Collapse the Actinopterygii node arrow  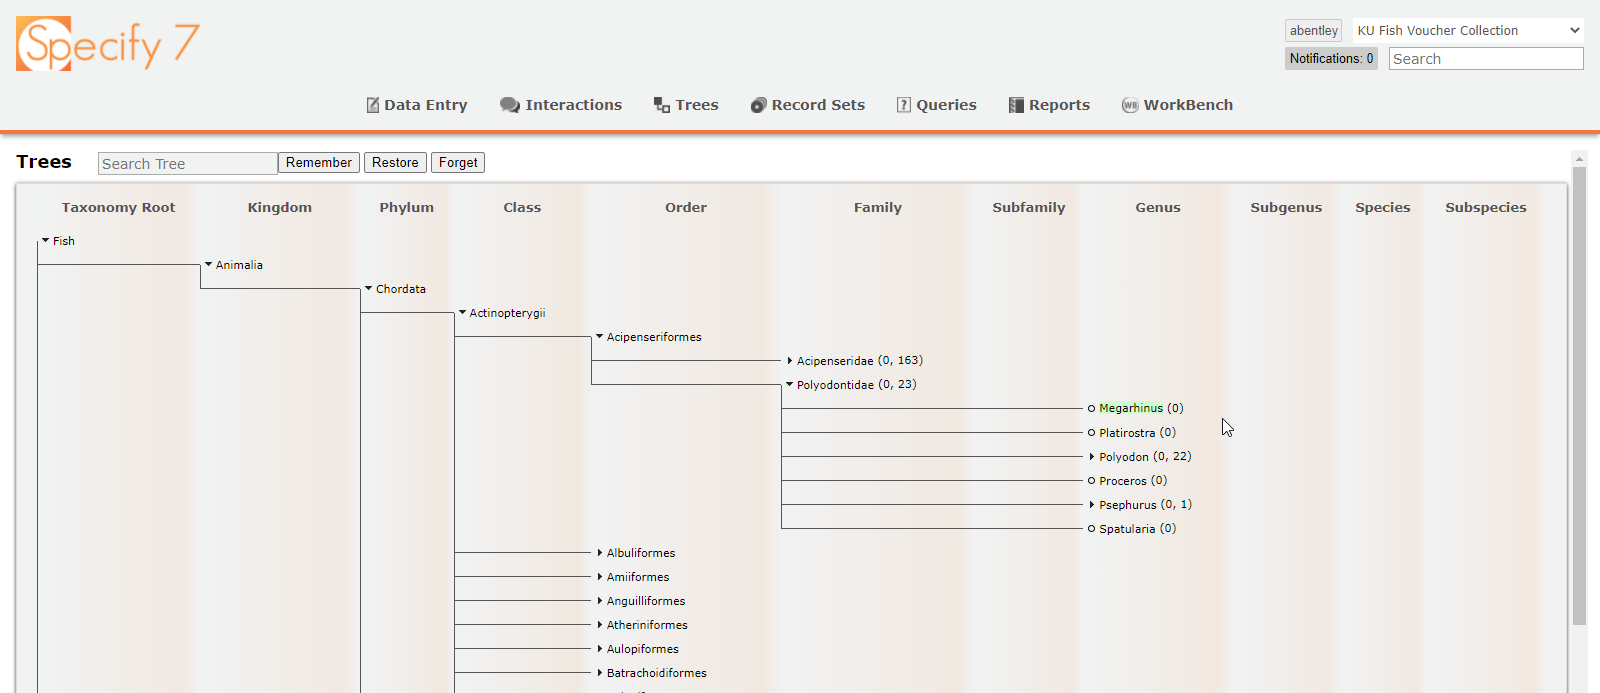click(x=462, y=313)
